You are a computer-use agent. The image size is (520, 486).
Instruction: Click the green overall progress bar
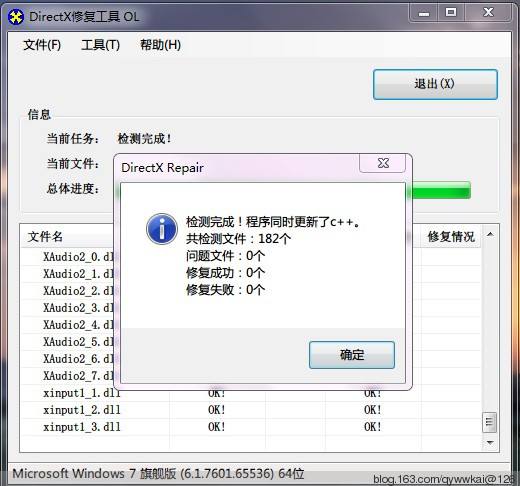click(441, 190)
